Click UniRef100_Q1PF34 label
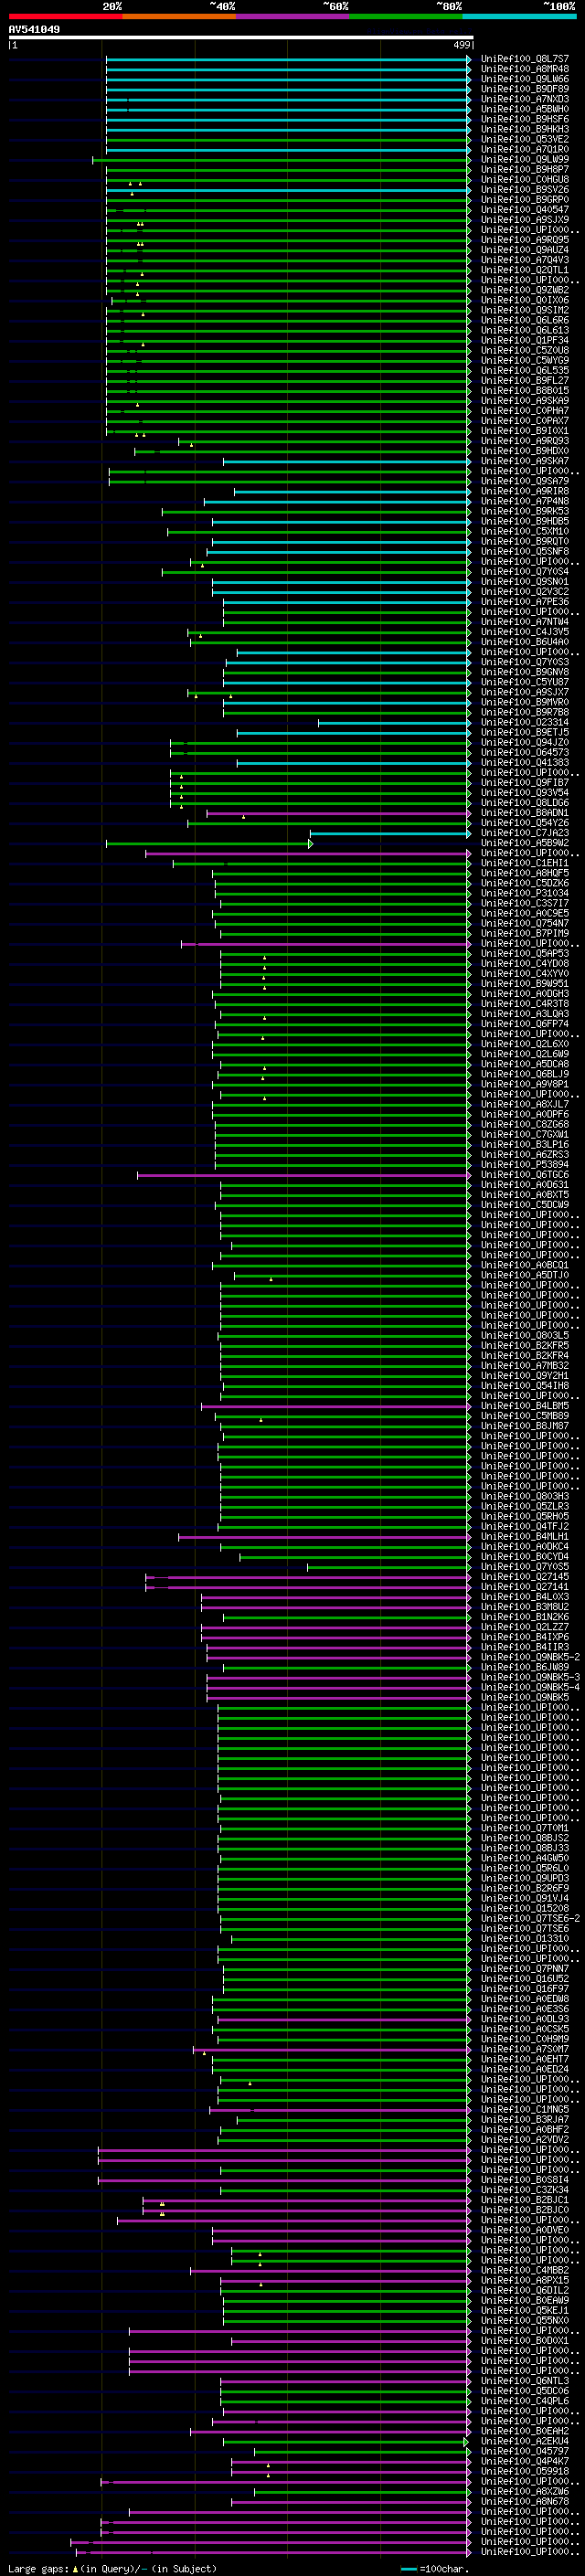This screenshot has width=585, height=2576. tap(524, 340)
